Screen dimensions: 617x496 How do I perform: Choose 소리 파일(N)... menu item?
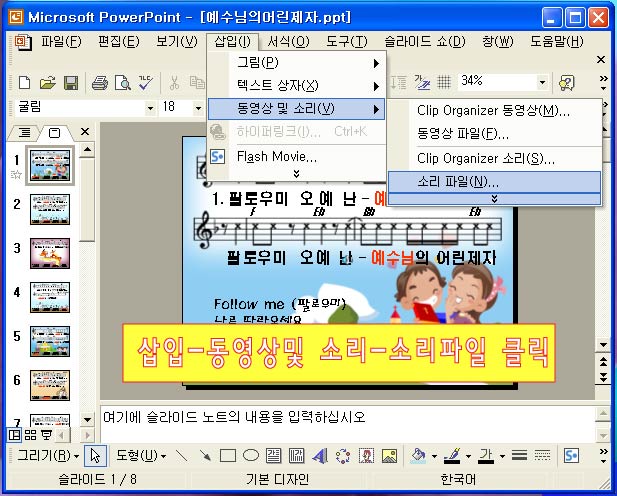coord(494,181)
